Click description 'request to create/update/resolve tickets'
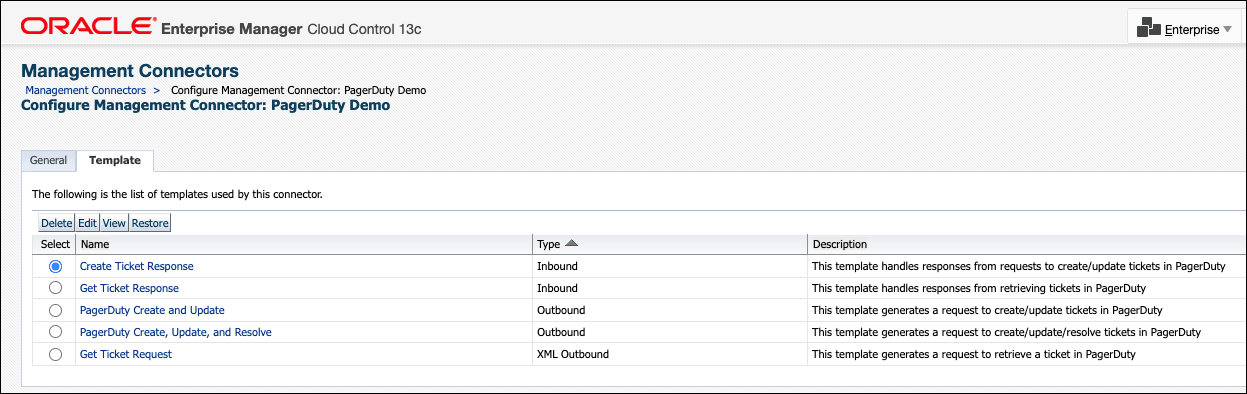The image size is (1247, 394). tap(1006, 332)
